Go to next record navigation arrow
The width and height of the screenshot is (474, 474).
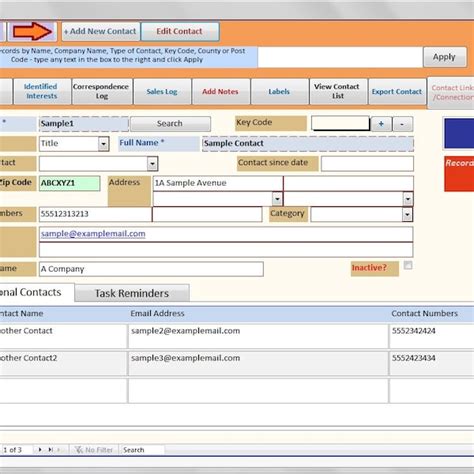pyautogui.click(x=40, y=450)
